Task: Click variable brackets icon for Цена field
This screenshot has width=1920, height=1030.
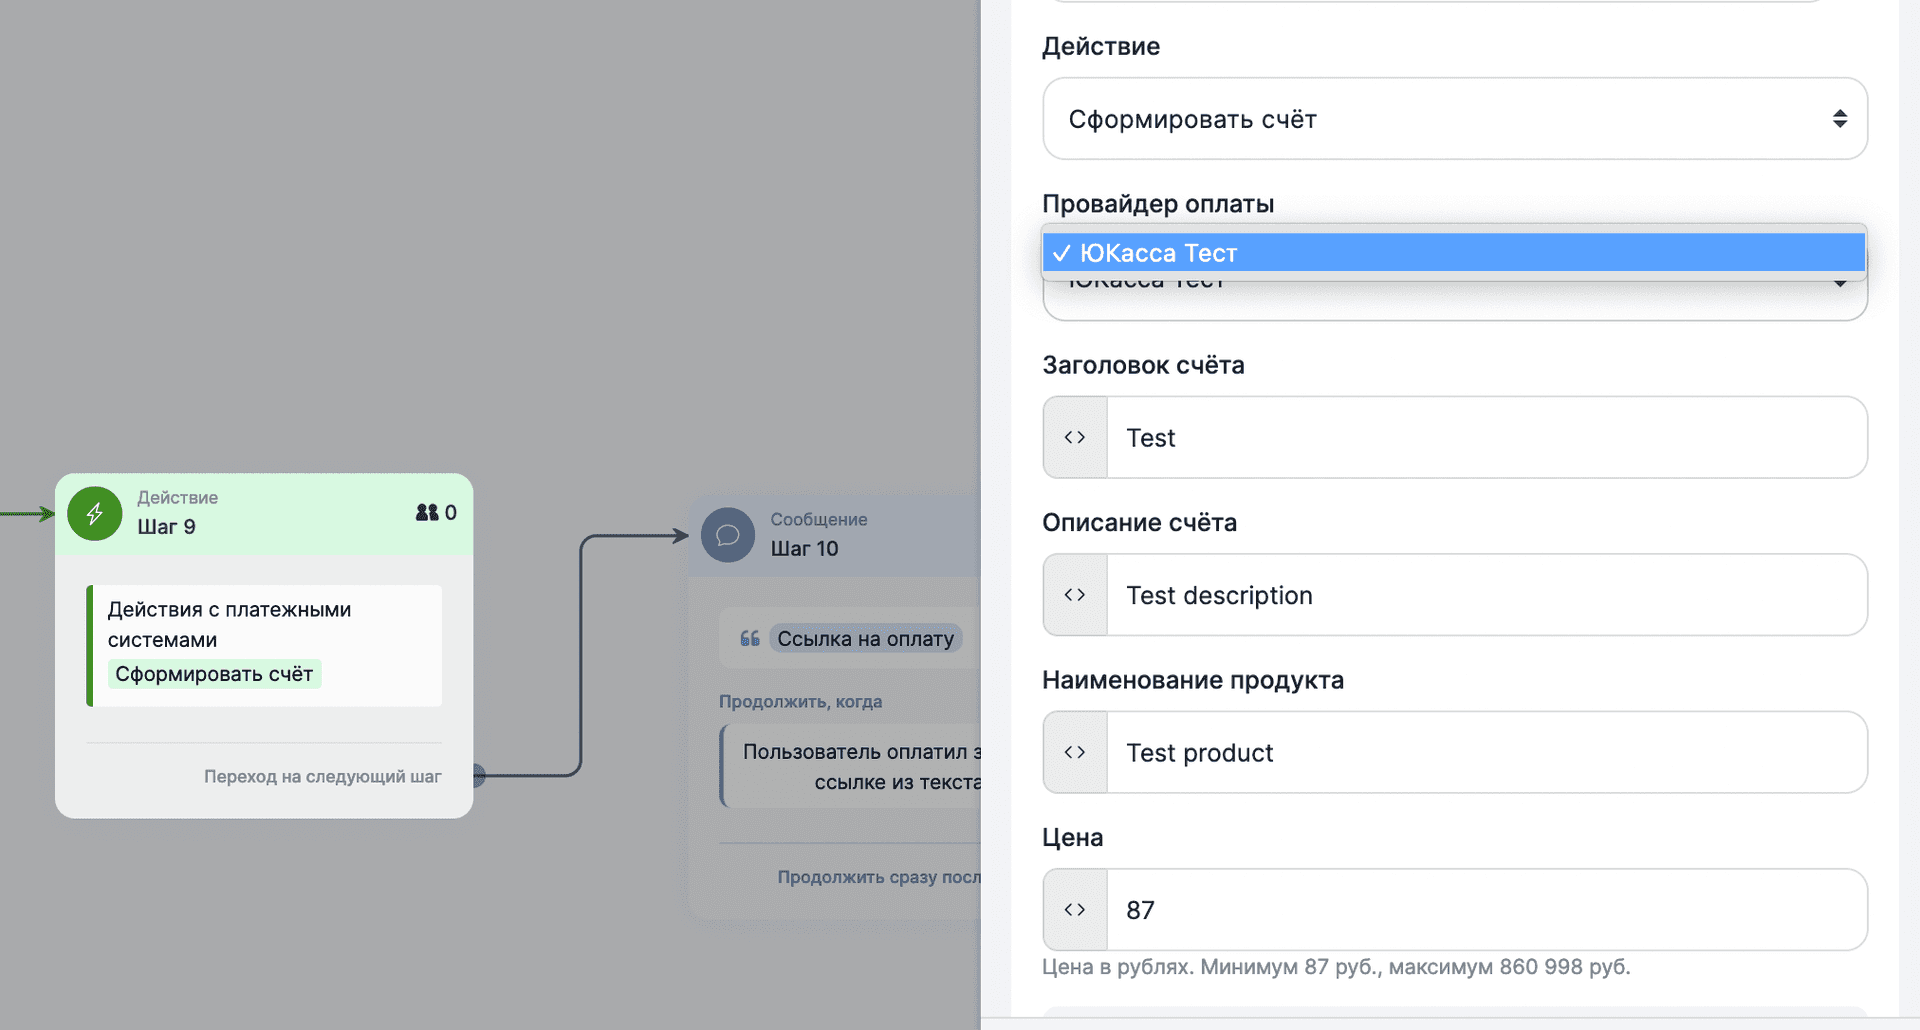Action: coord(1075,909)
